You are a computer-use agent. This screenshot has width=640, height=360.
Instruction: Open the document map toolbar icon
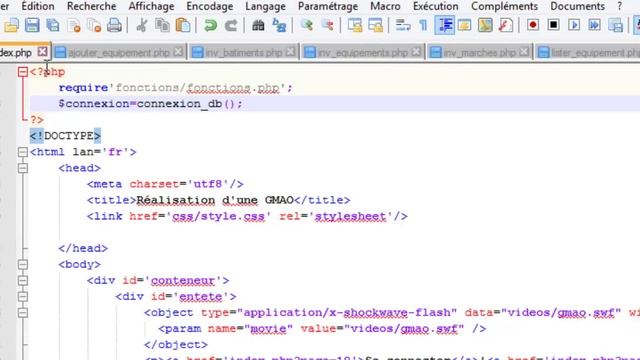click(485, 25)
